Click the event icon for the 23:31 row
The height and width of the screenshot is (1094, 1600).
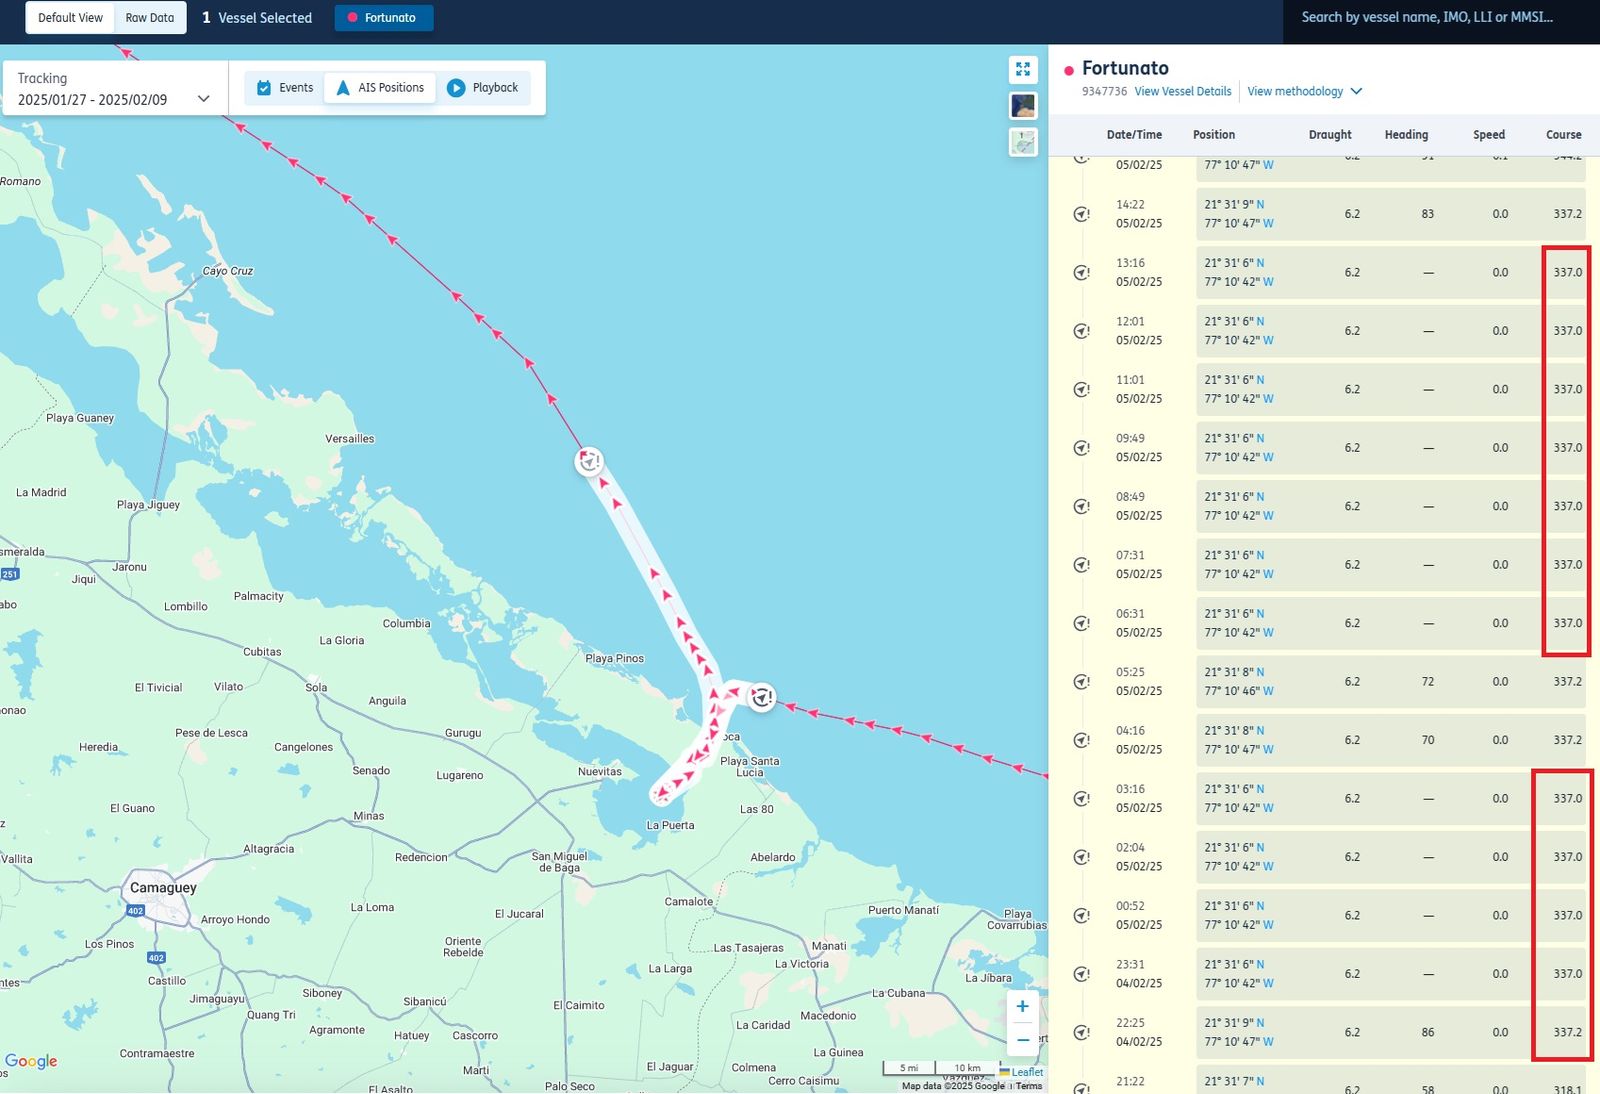[1081, 974]
